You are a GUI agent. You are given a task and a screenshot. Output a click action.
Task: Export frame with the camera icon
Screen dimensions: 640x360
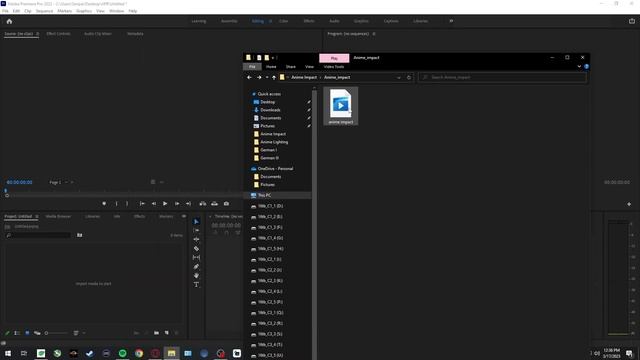(226, 204)
